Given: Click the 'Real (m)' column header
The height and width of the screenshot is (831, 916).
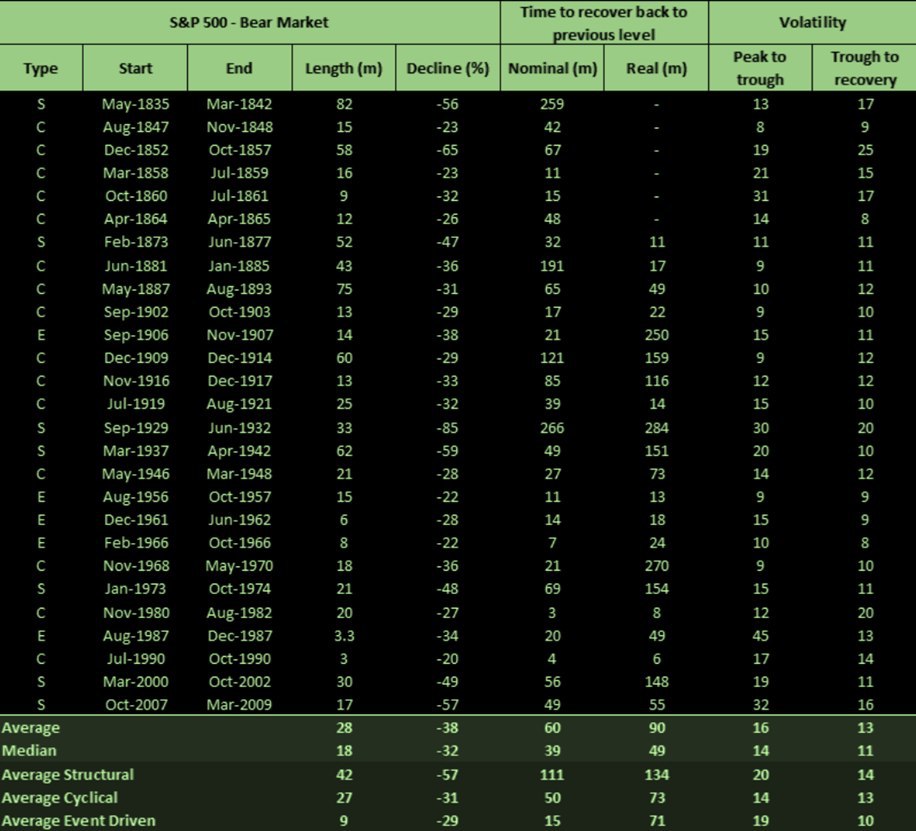Looking at the screenshot, I should coord(656,68).
